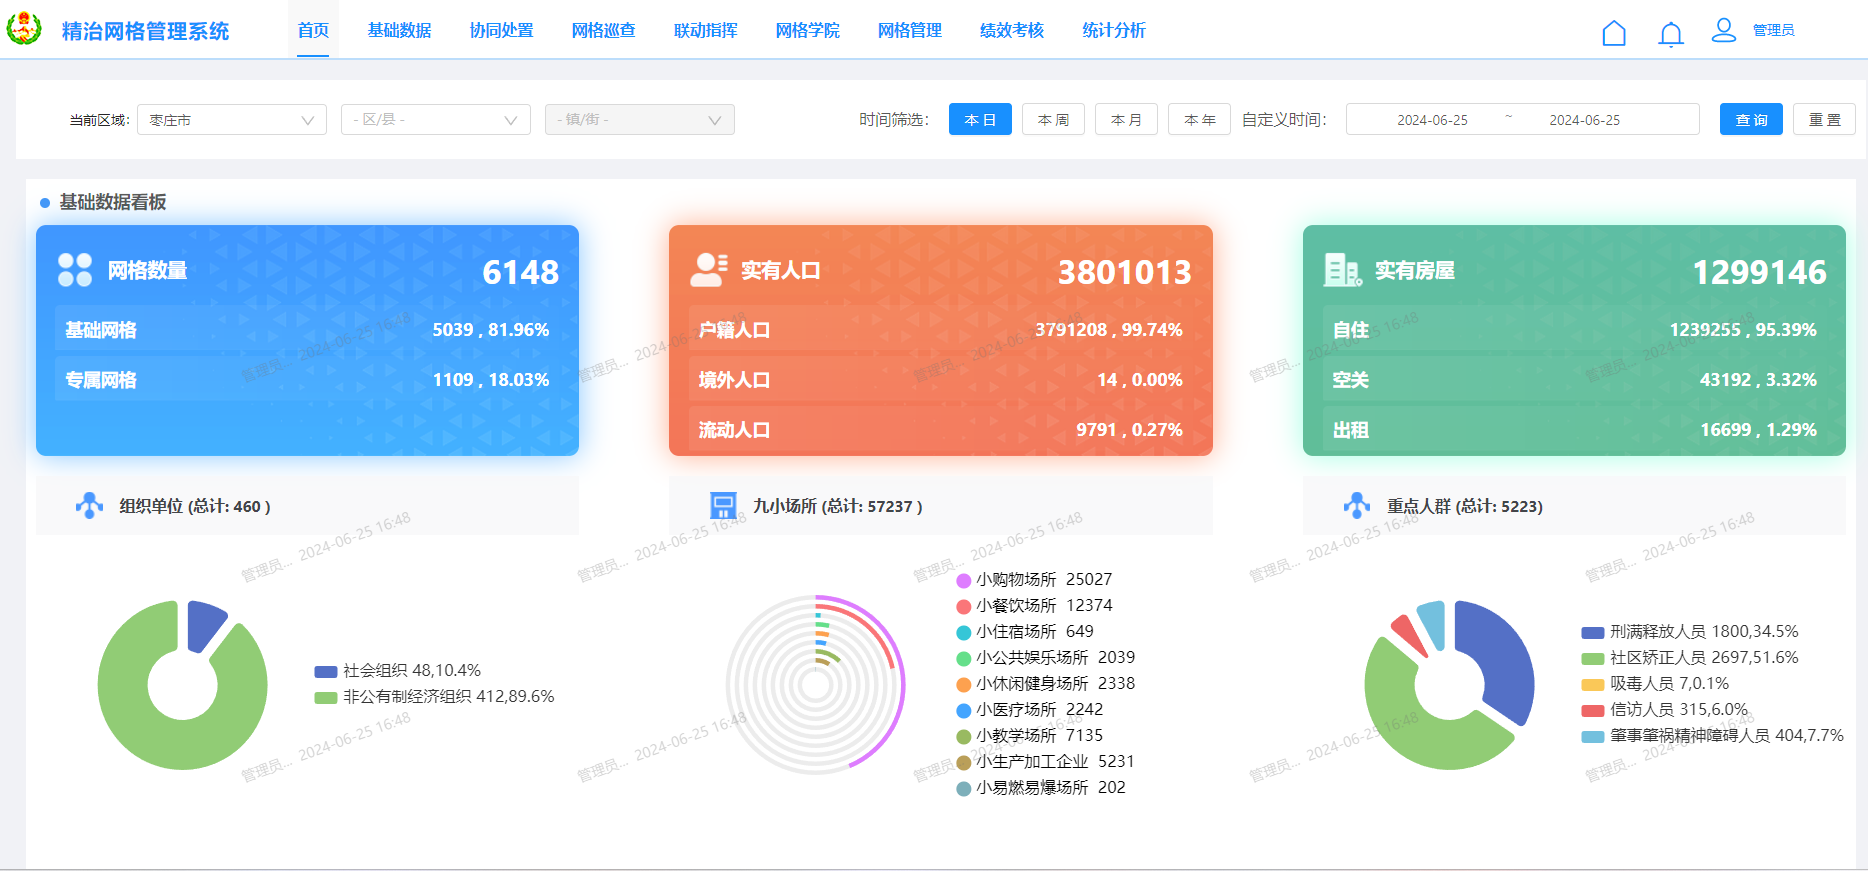Expand the 枣庄市 region dropdown
The height and width of the screenshot is (871, 1868).
coord(231,120)
